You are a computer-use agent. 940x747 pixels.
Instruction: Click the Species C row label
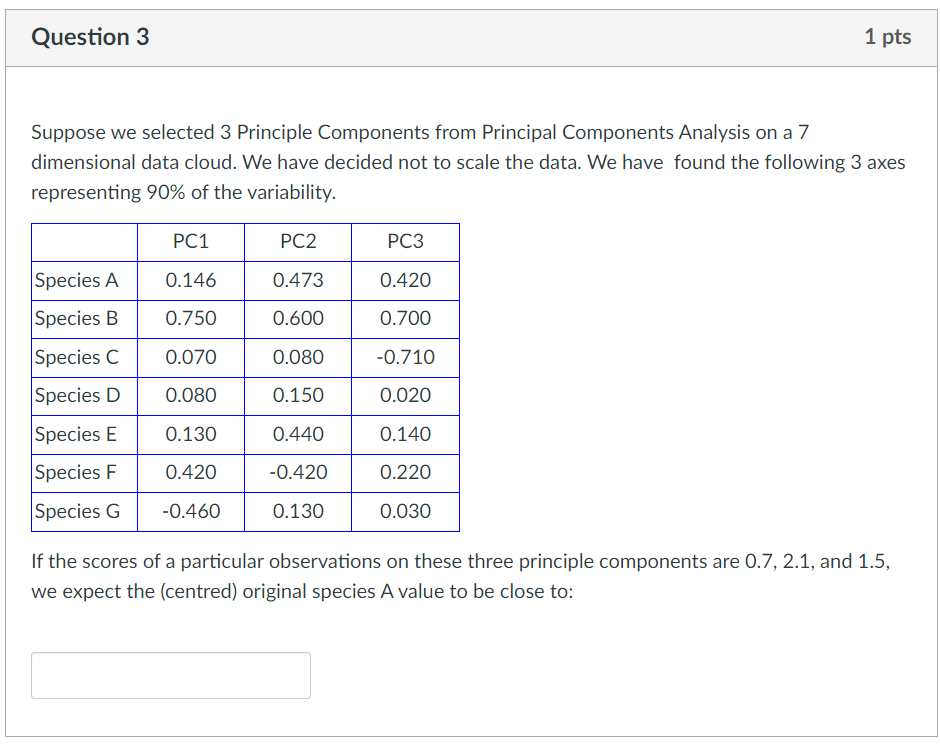pos(75,357)
